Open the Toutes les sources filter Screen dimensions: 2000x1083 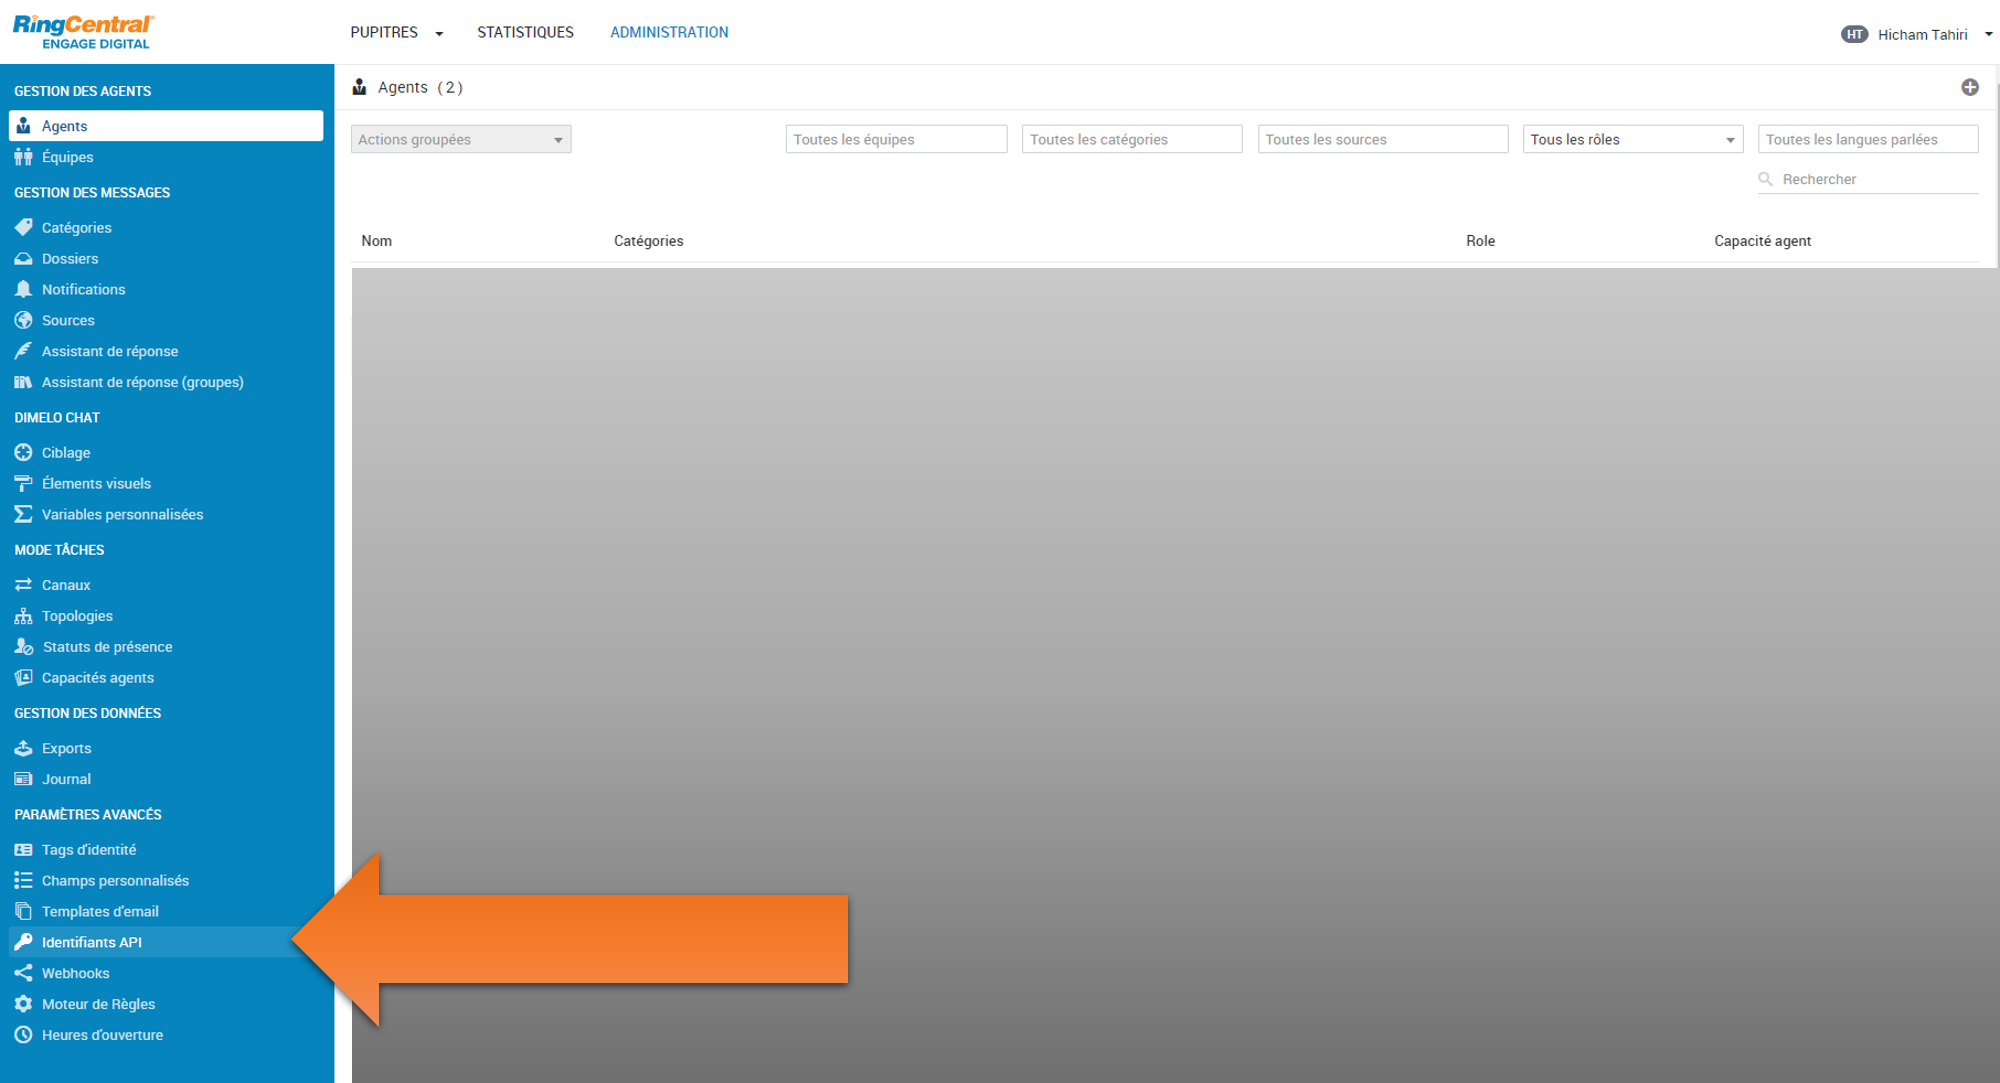click(x=1383, y=139)
